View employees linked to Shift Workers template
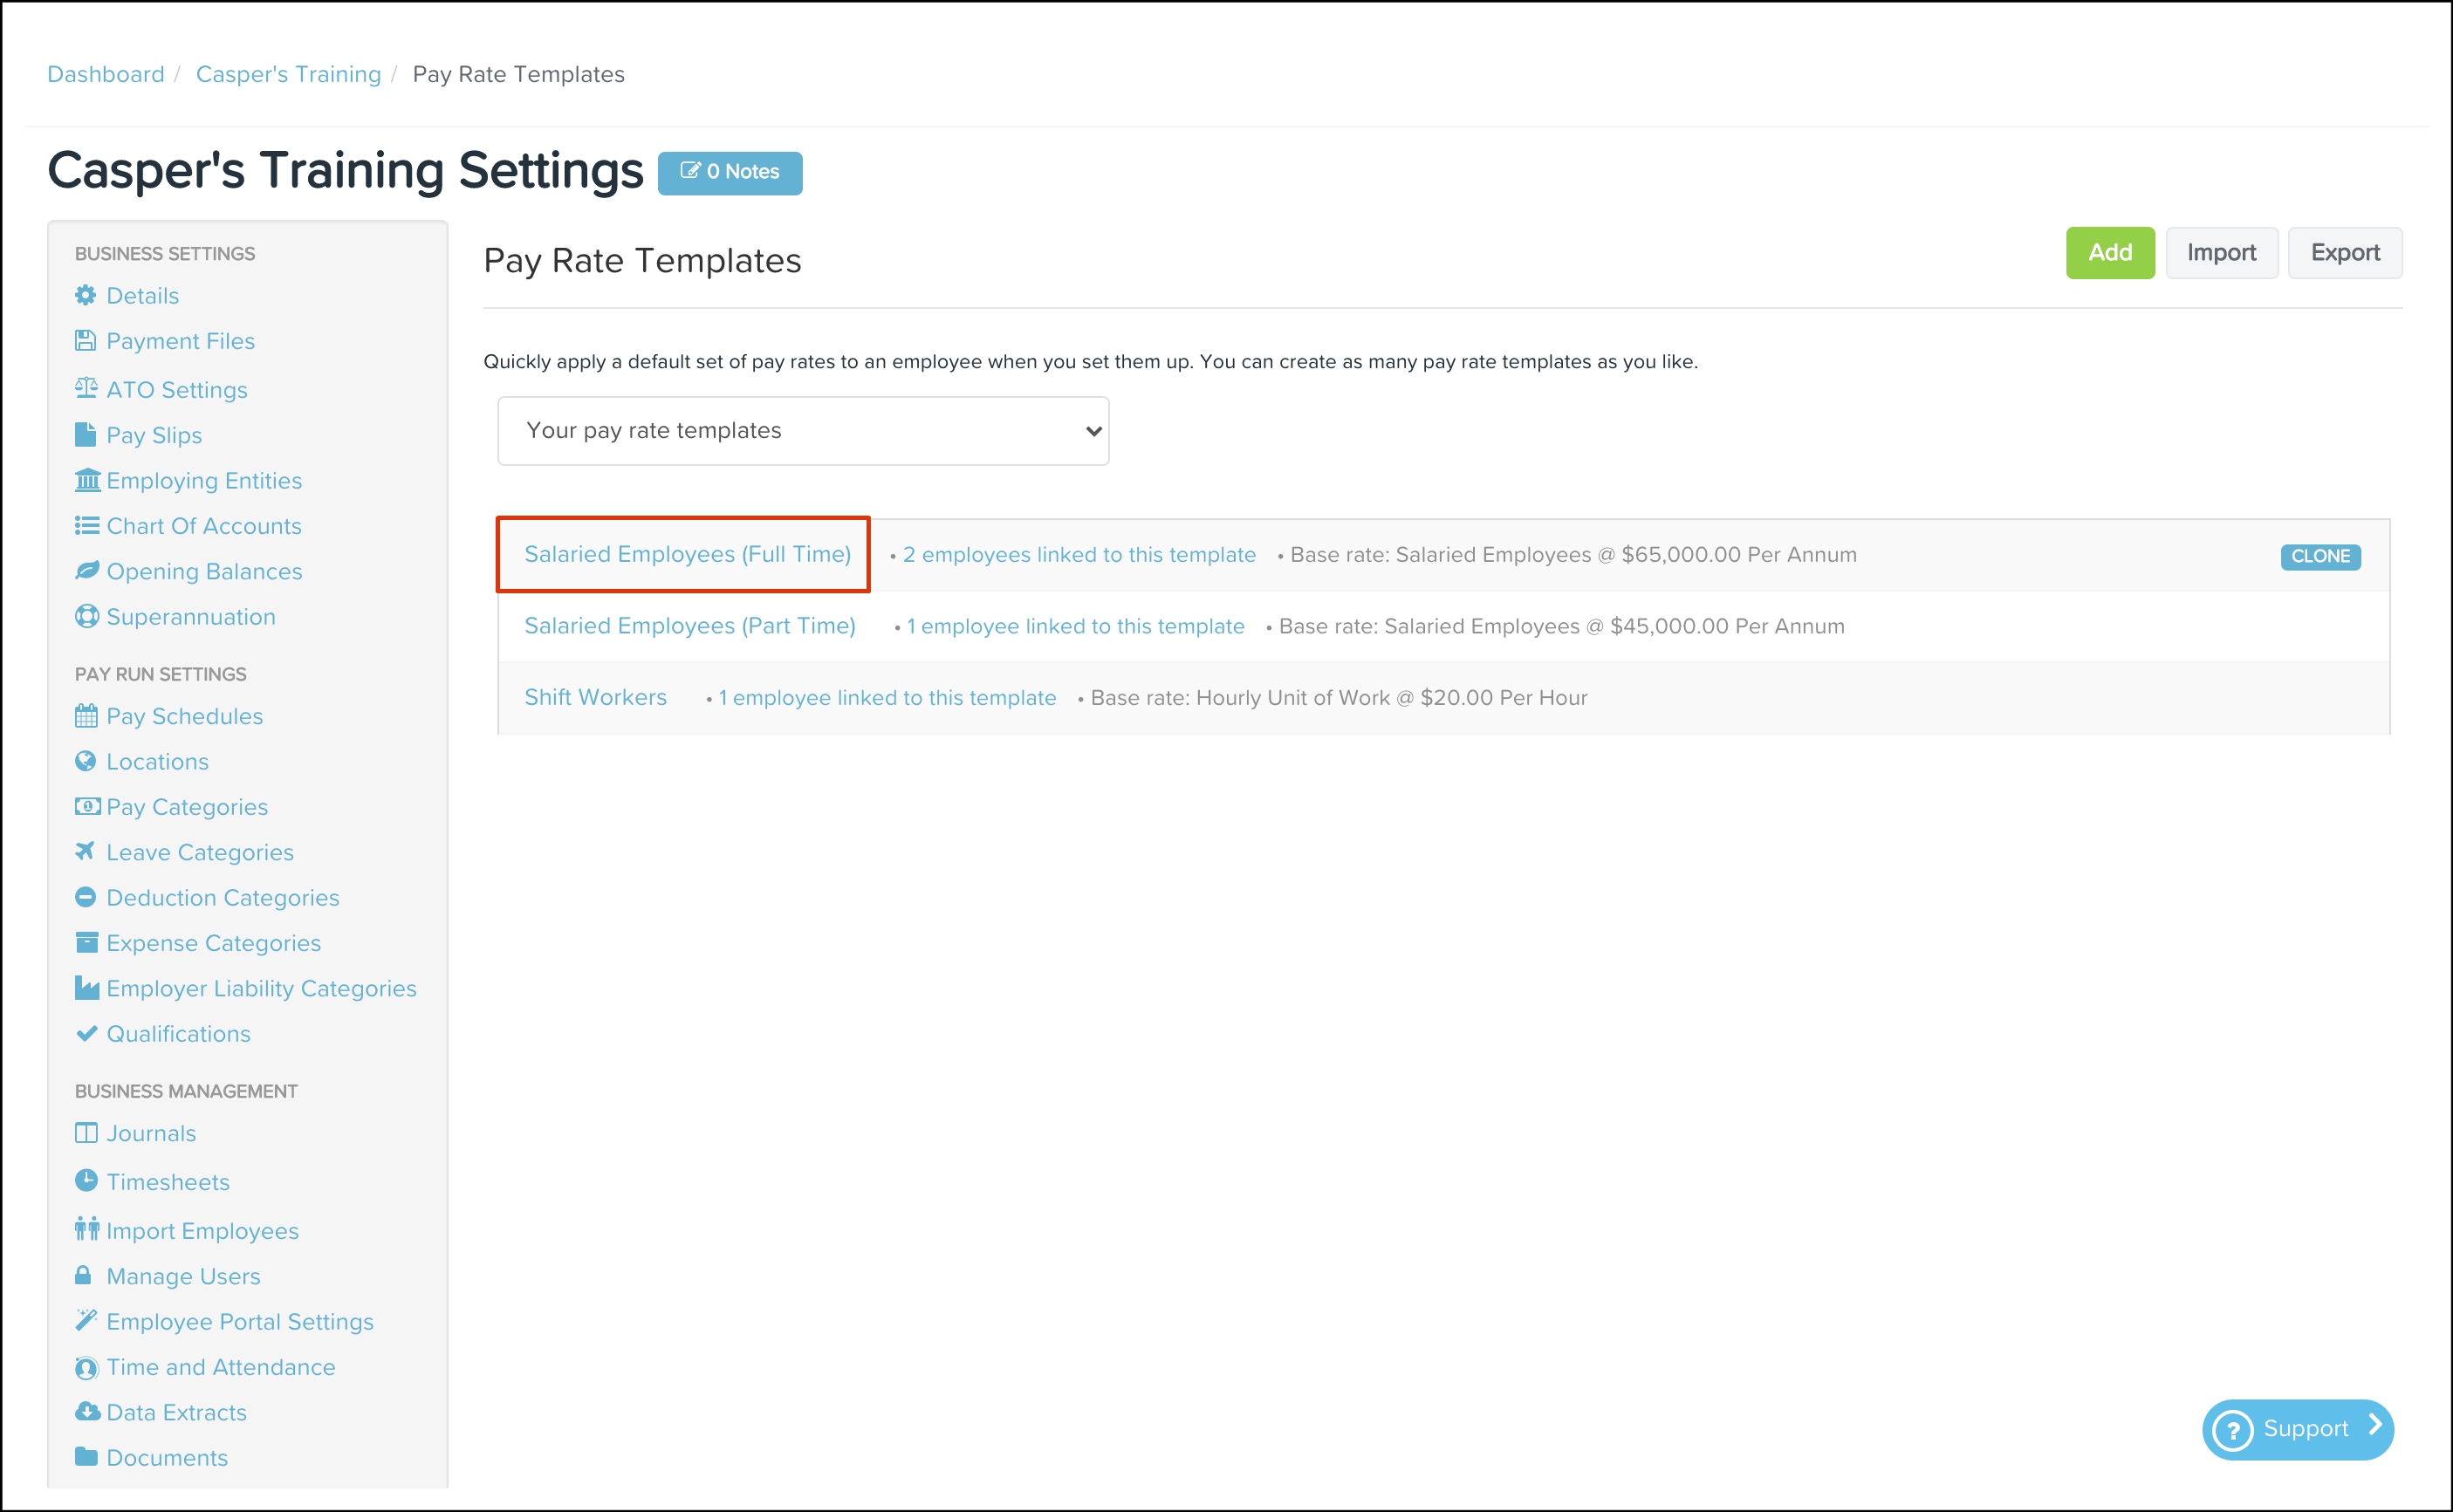This screenshot has height=1512, width=2453. (x=886, y=698)
